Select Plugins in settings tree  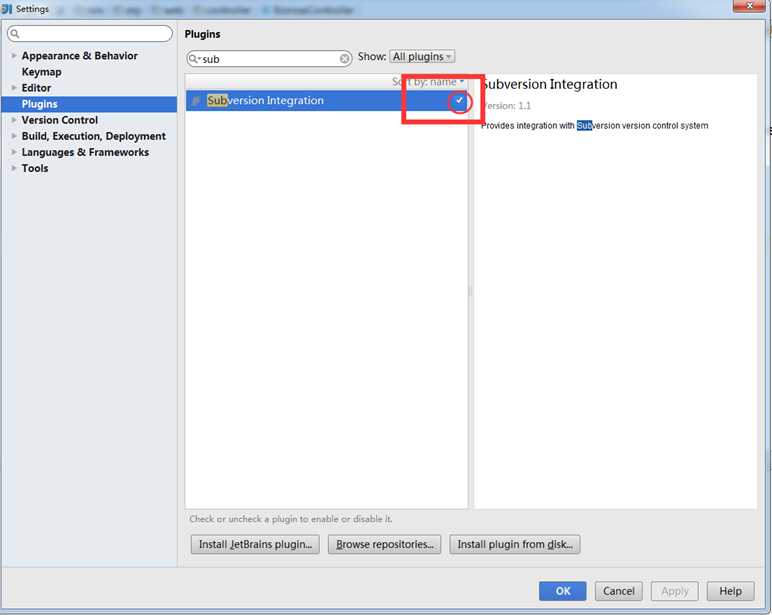click(89, 104)
